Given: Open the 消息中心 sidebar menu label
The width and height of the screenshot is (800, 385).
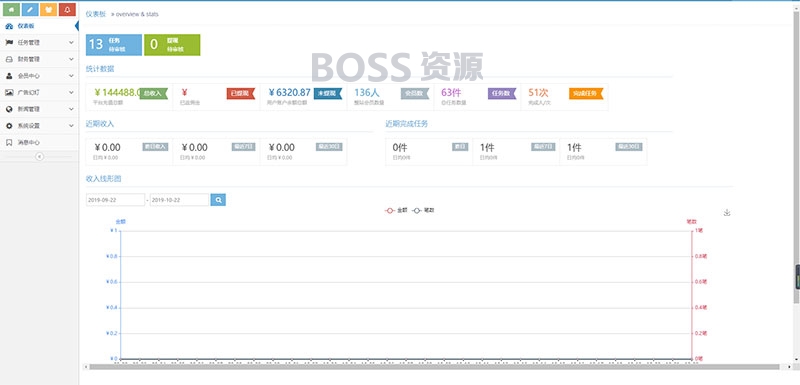Looking at the screenshot, I should pos(29,142).
